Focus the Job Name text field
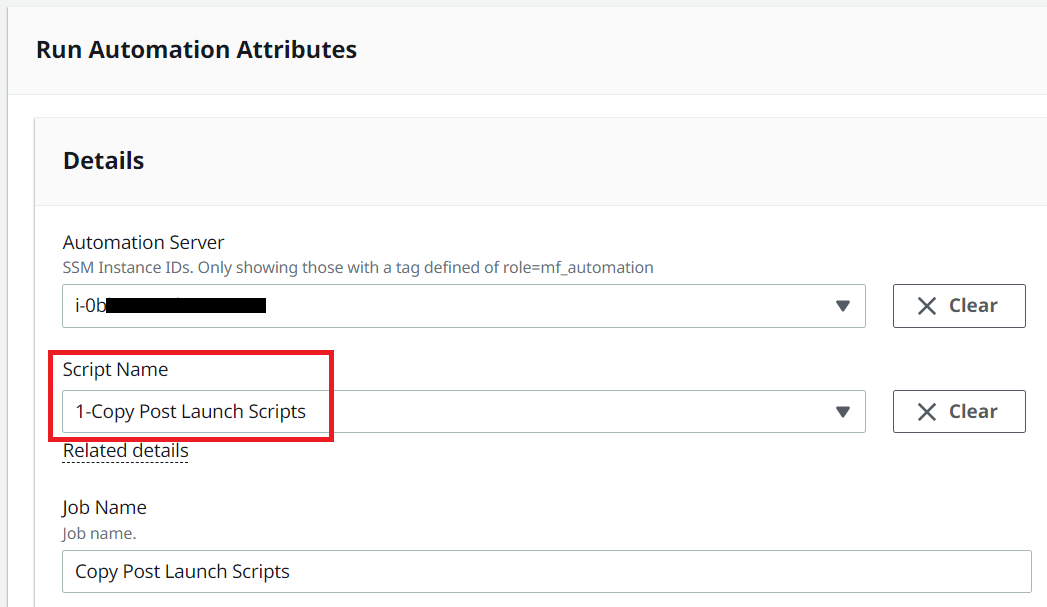The image size is (1047, 607). [547, 572]
